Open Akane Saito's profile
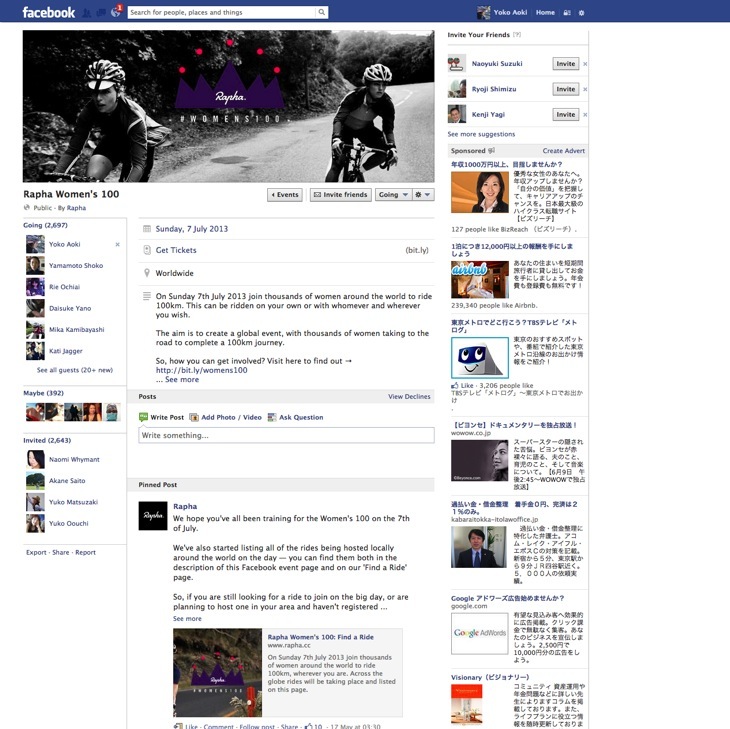 67,481
